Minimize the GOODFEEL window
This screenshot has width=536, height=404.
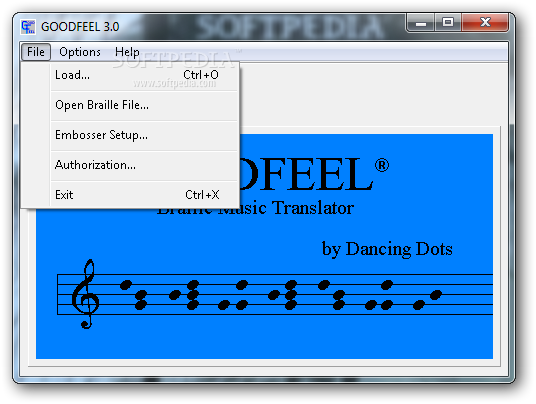(x=421, y=23)
